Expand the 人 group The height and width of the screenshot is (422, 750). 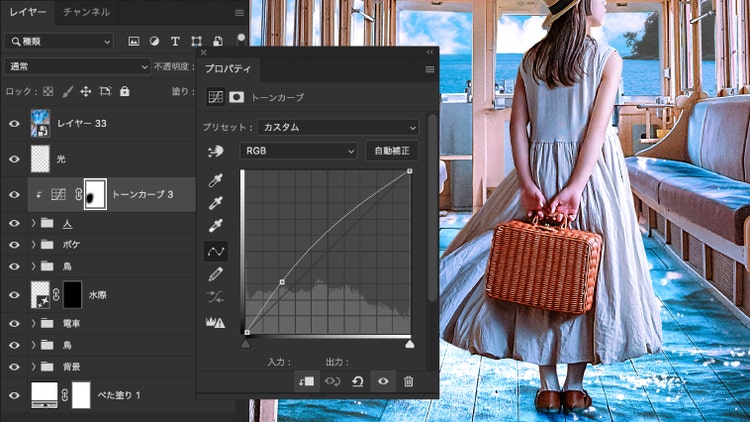click(33, 223)
